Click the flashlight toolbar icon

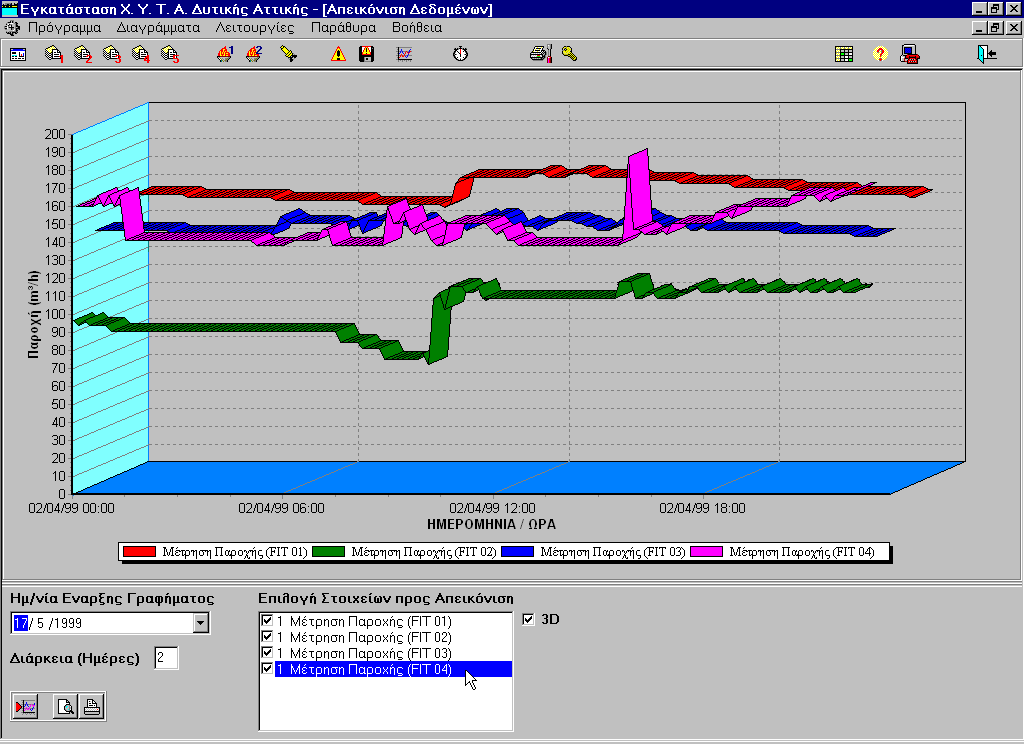point(287,54)
